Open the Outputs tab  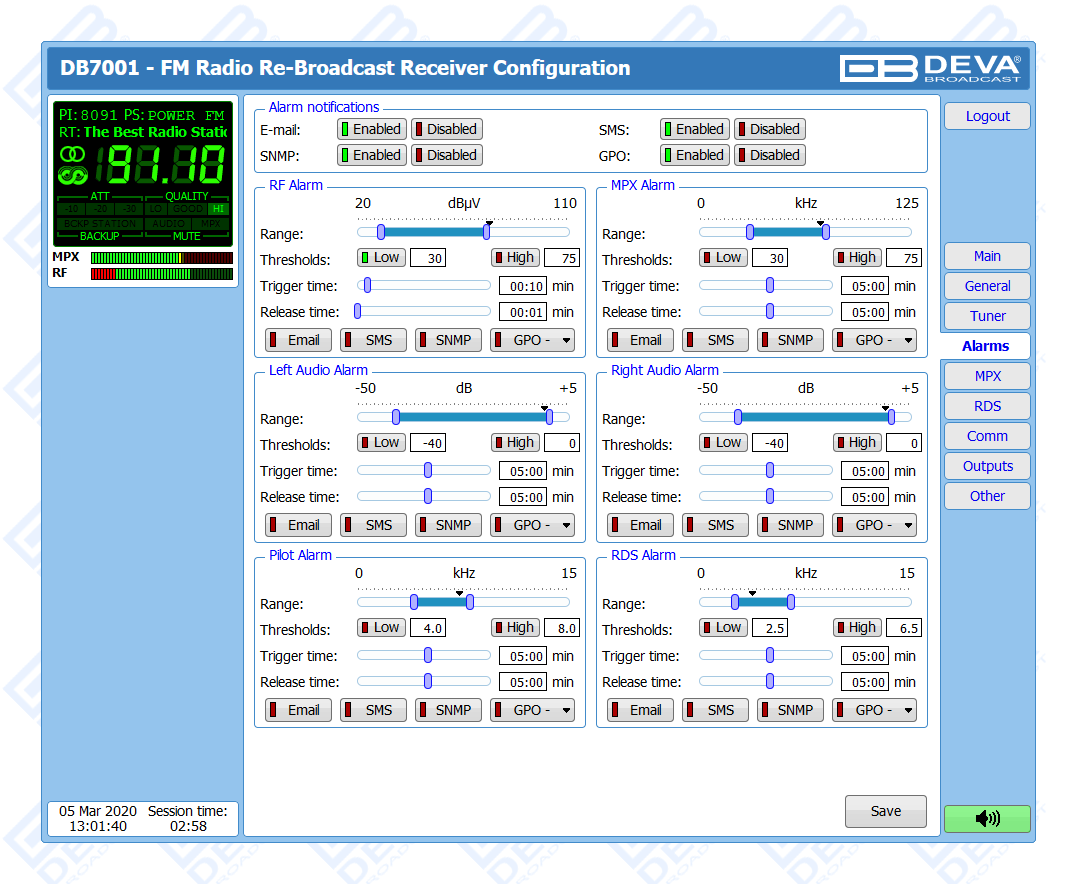click(x=987, y=466)
